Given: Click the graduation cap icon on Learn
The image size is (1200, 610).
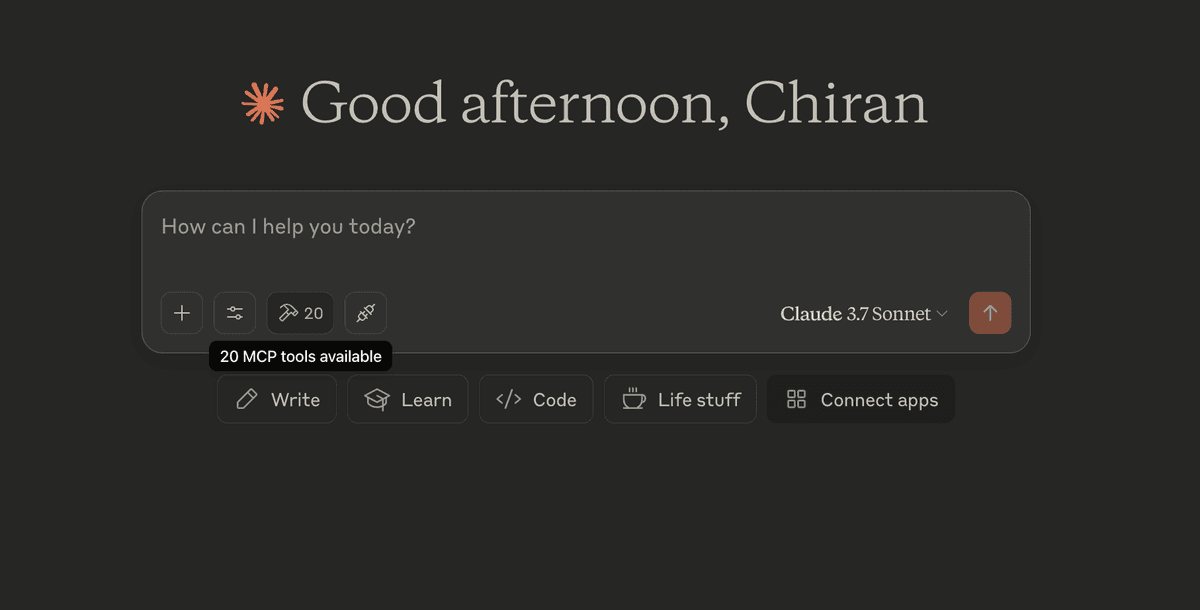Looking at the screenshot, I should [377, 400].
